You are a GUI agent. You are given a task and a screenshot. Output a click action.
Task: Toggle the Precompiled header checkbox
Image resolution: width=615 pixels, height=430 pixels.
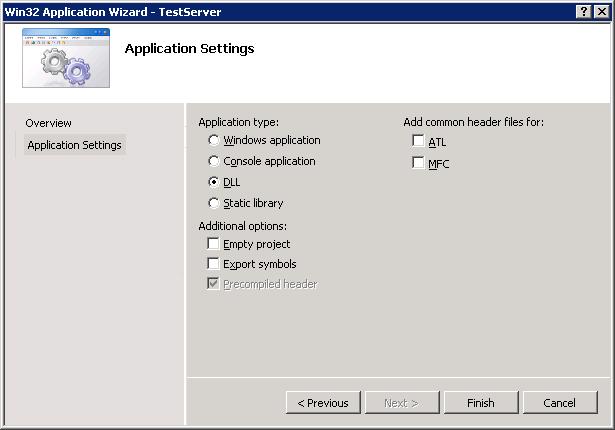pos(214,284)
